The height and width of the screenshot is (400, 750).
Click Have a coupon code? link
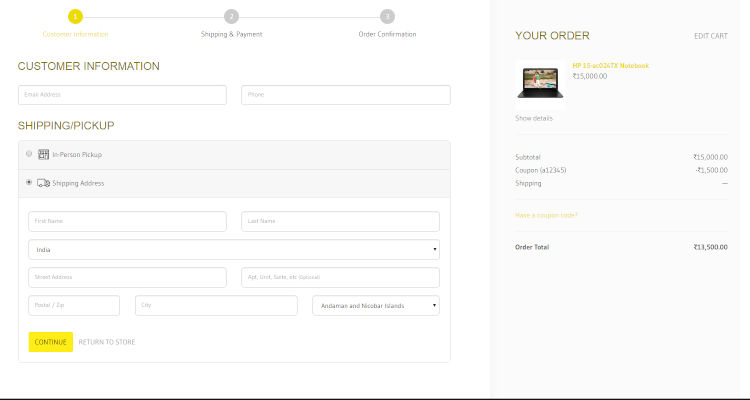[546, 215]
